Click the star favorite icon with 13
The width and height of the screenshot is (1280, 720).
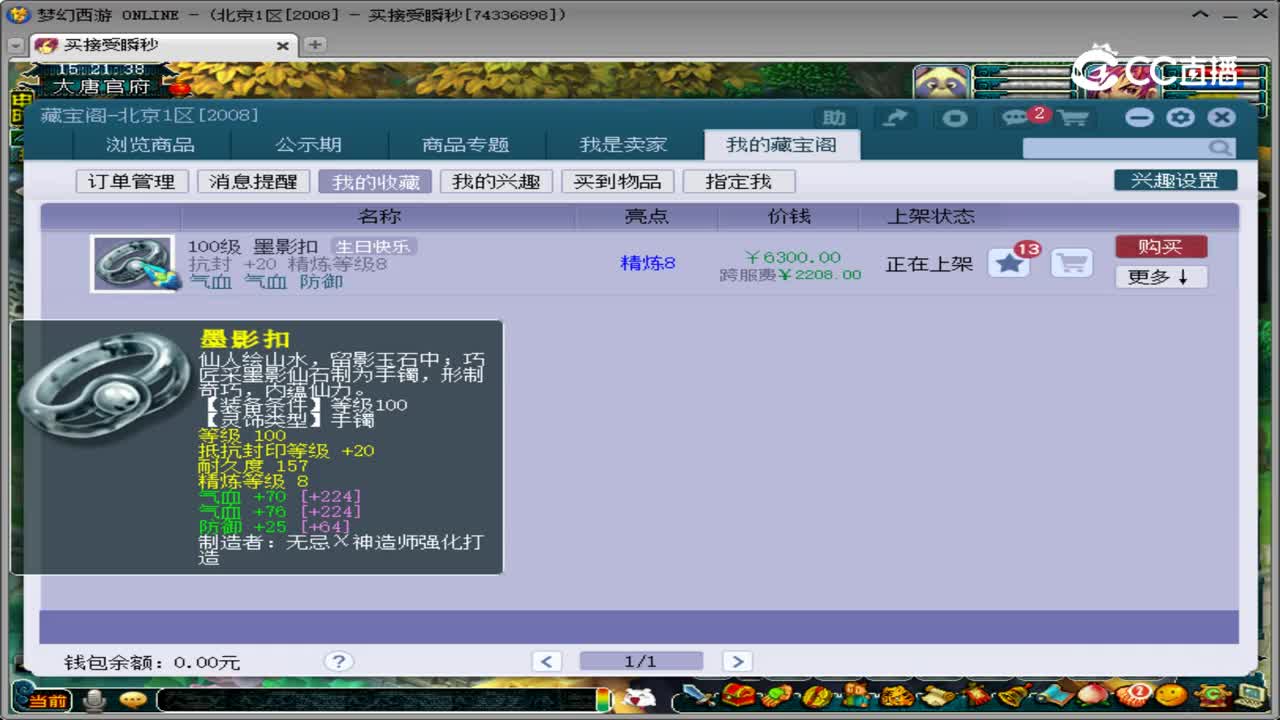(1009, 263)
